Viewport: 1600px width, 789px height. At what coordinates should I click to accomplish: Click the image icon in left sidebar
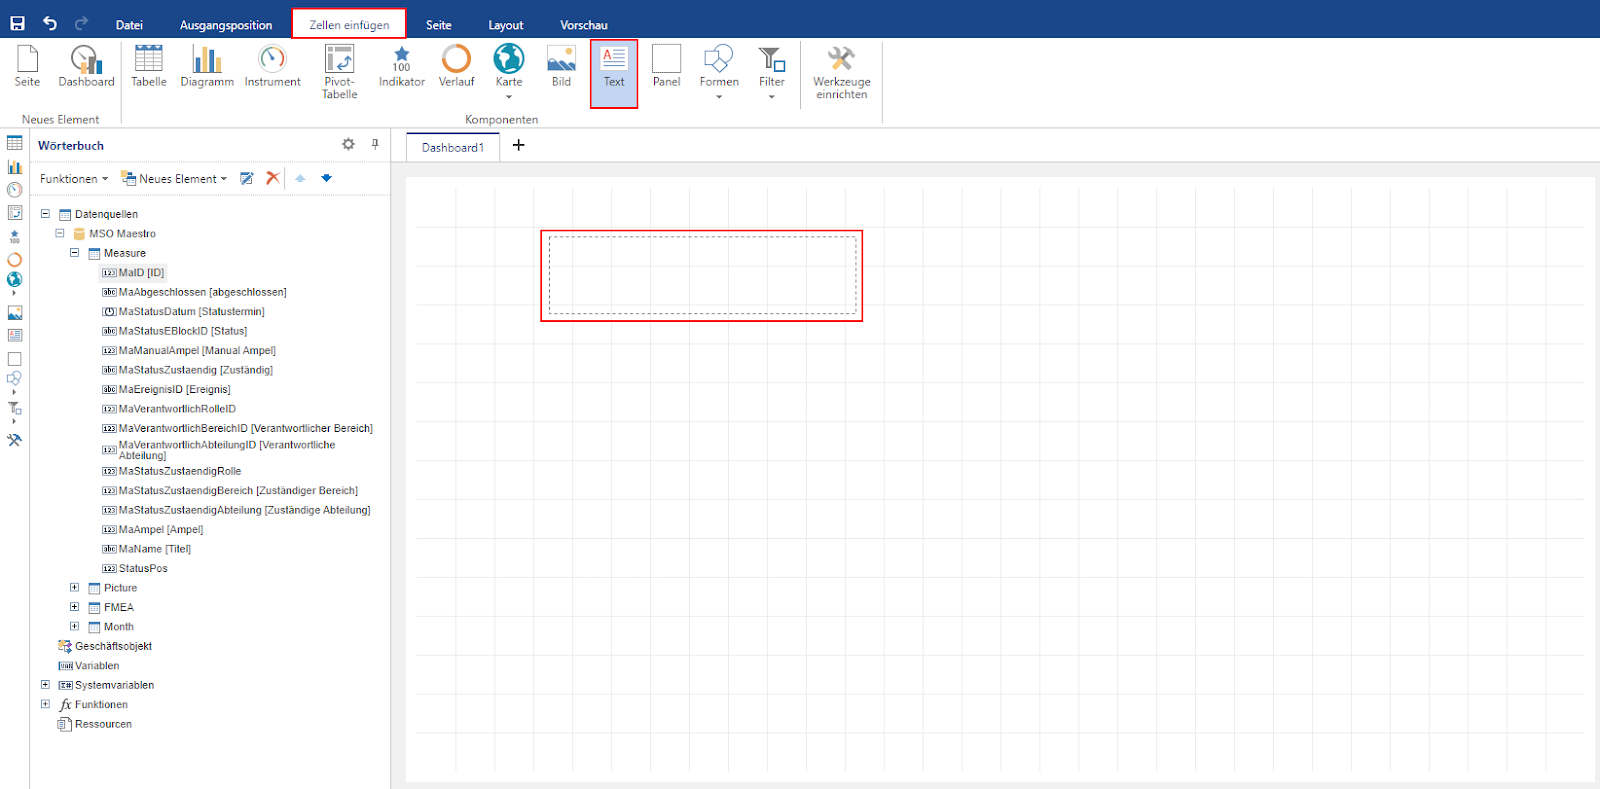14,313
